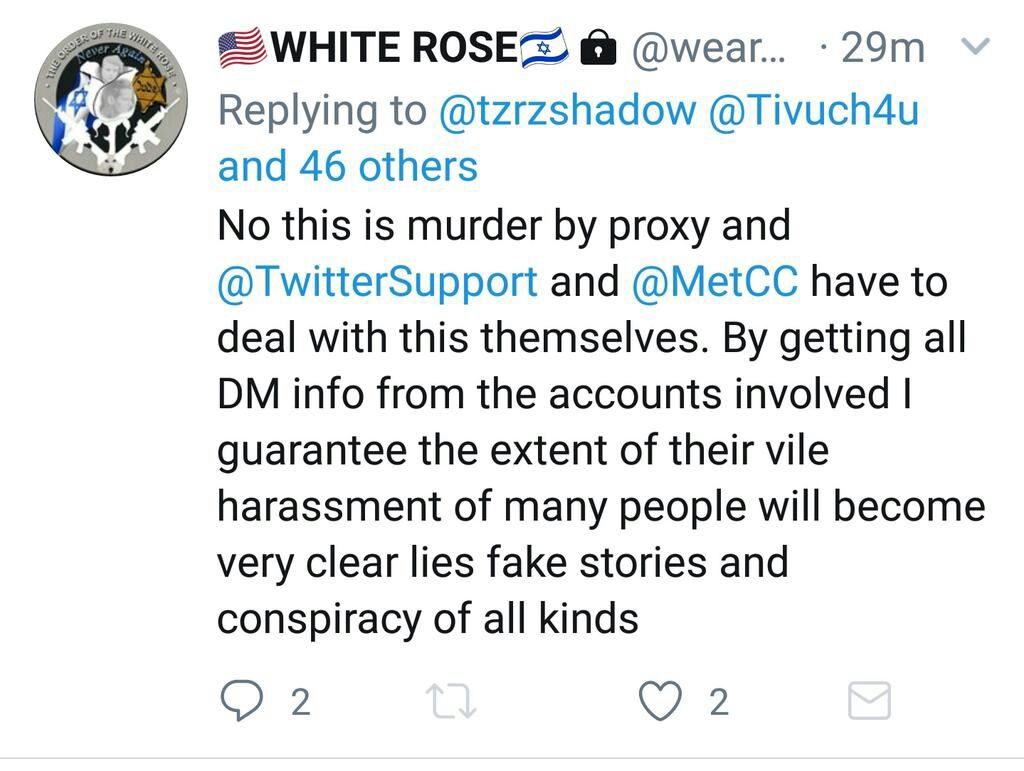Viewport: 1024px width, 771px height.
Task: Click the American flag emoji in name
Action: 242,48
